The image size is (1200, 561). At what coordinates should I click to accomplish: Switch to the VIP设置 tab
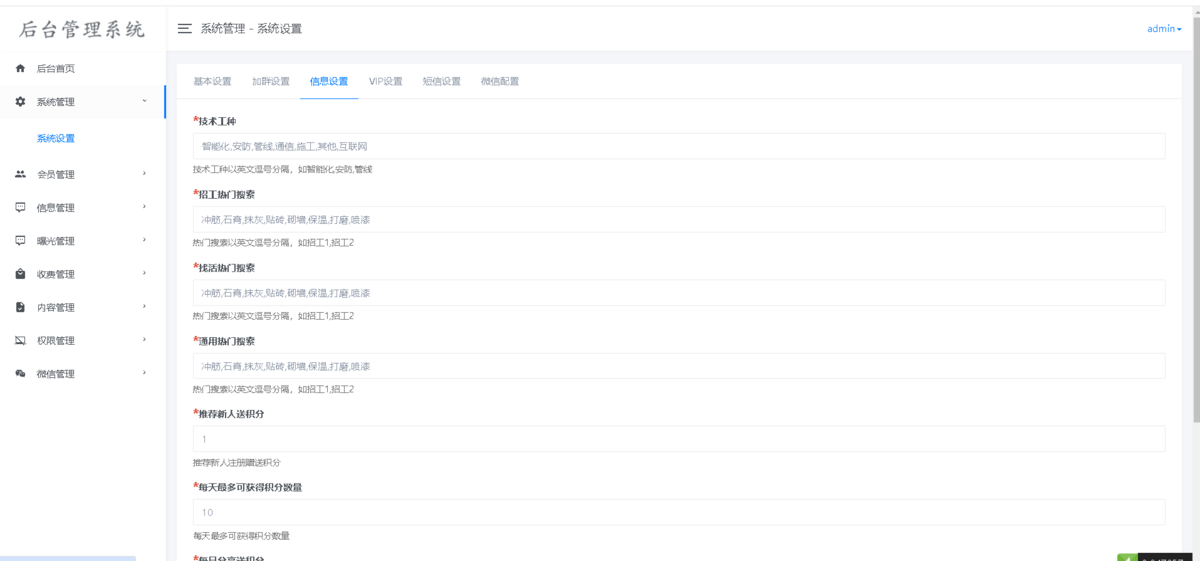(x=385, y=82)
